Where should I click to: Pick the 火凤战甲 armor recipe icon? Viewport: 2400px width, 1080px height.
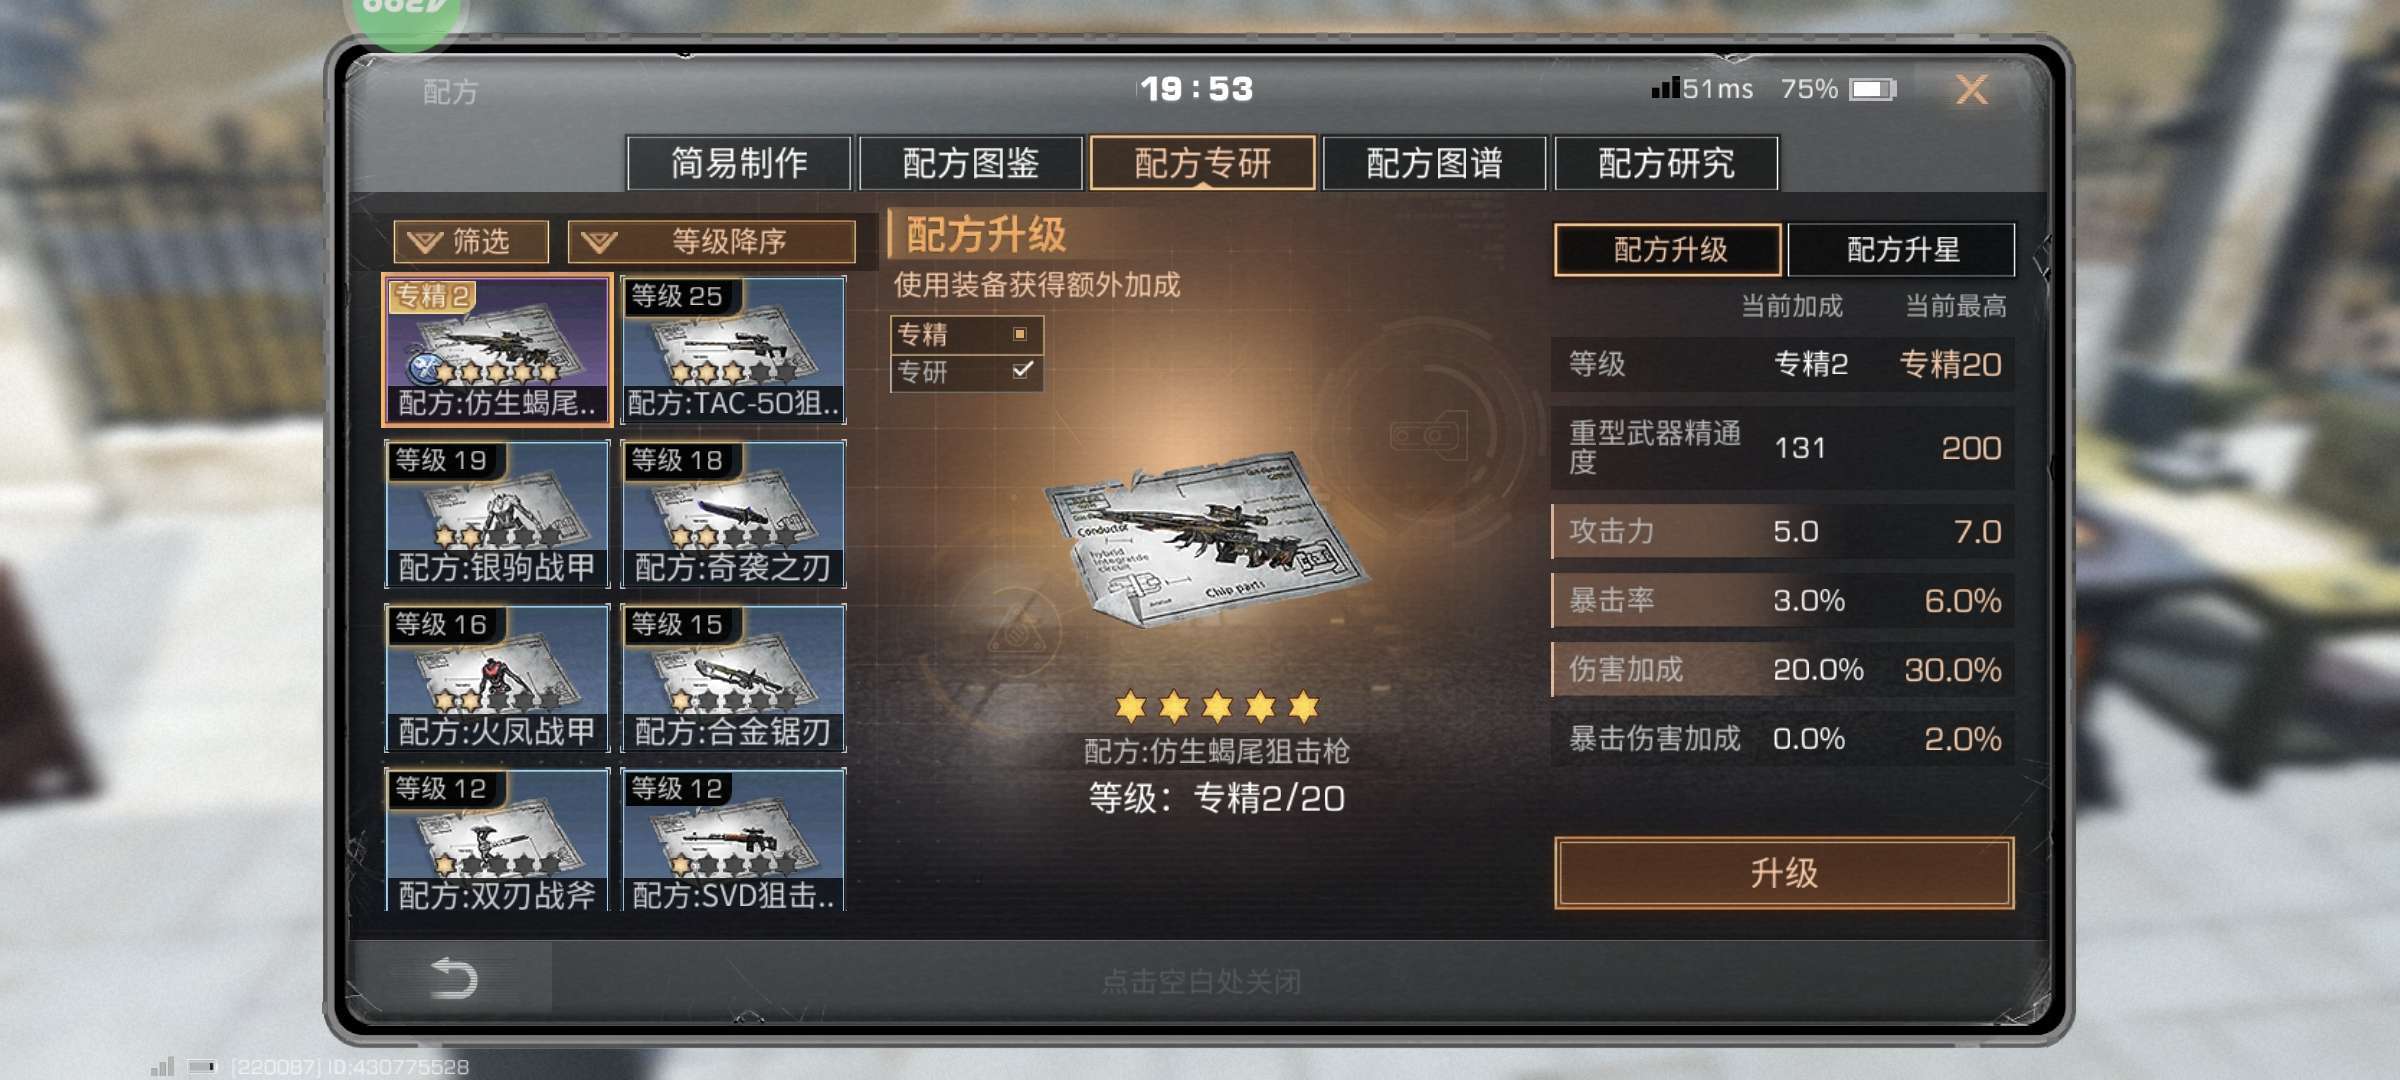coord(497,678)
